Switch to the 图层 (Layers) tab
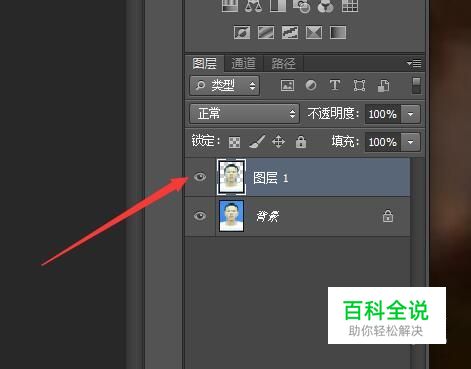 click(204, 63)
